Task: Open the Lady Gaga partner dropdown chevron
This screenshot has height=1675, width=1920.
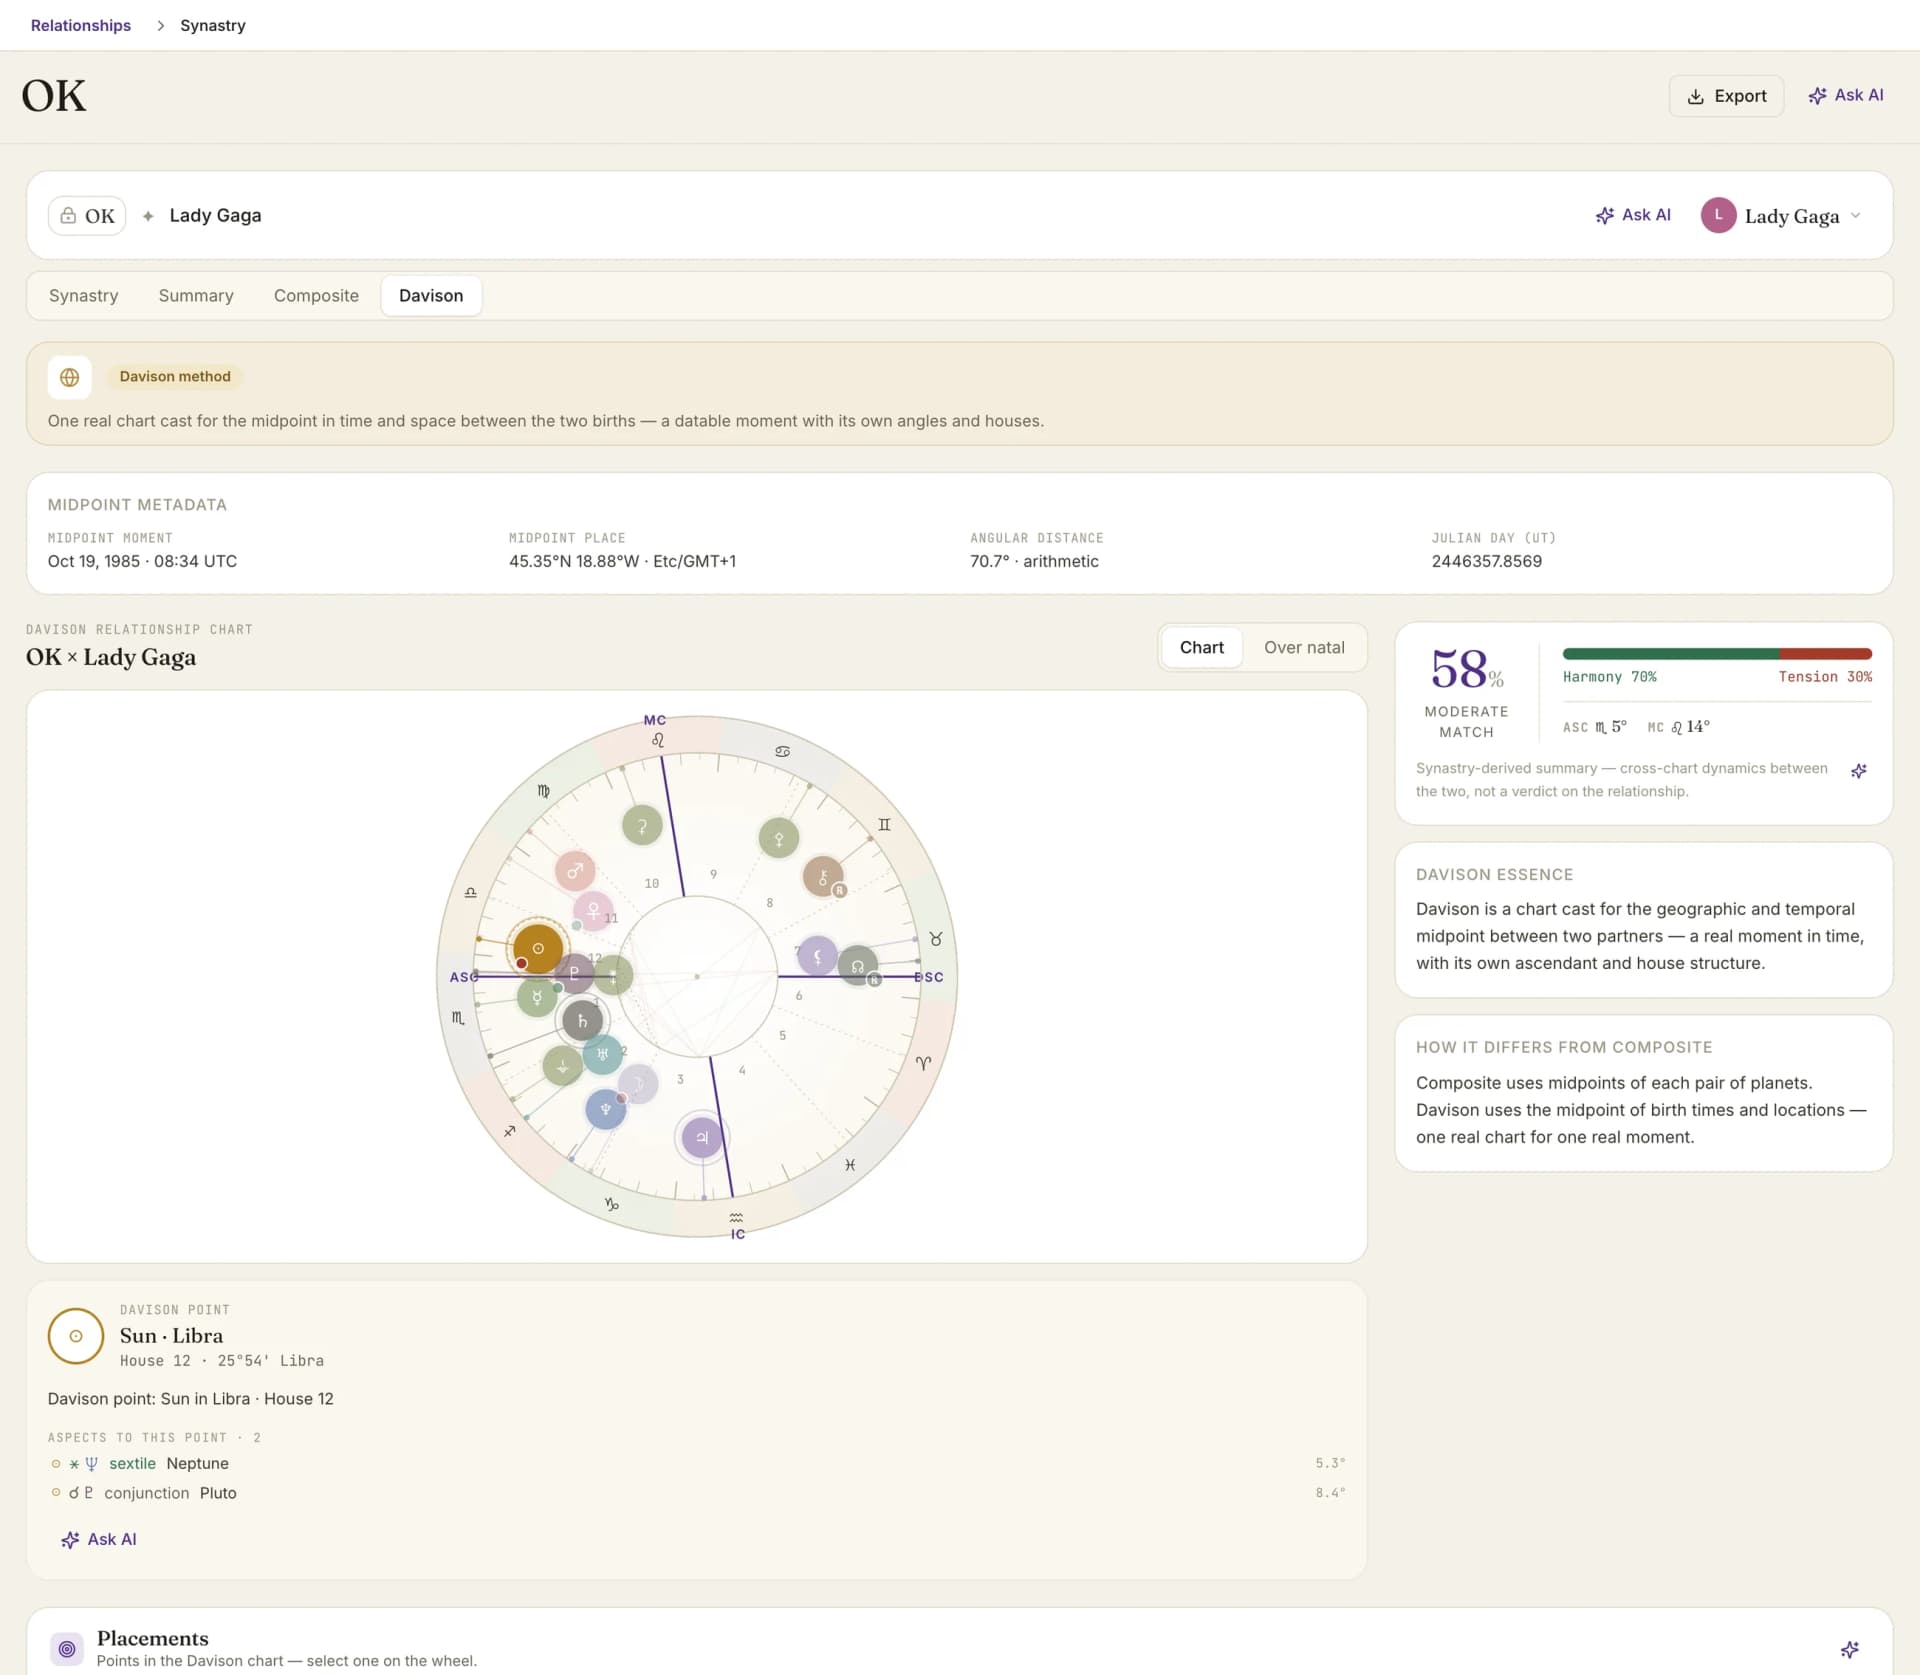Action: (1856, 215)
